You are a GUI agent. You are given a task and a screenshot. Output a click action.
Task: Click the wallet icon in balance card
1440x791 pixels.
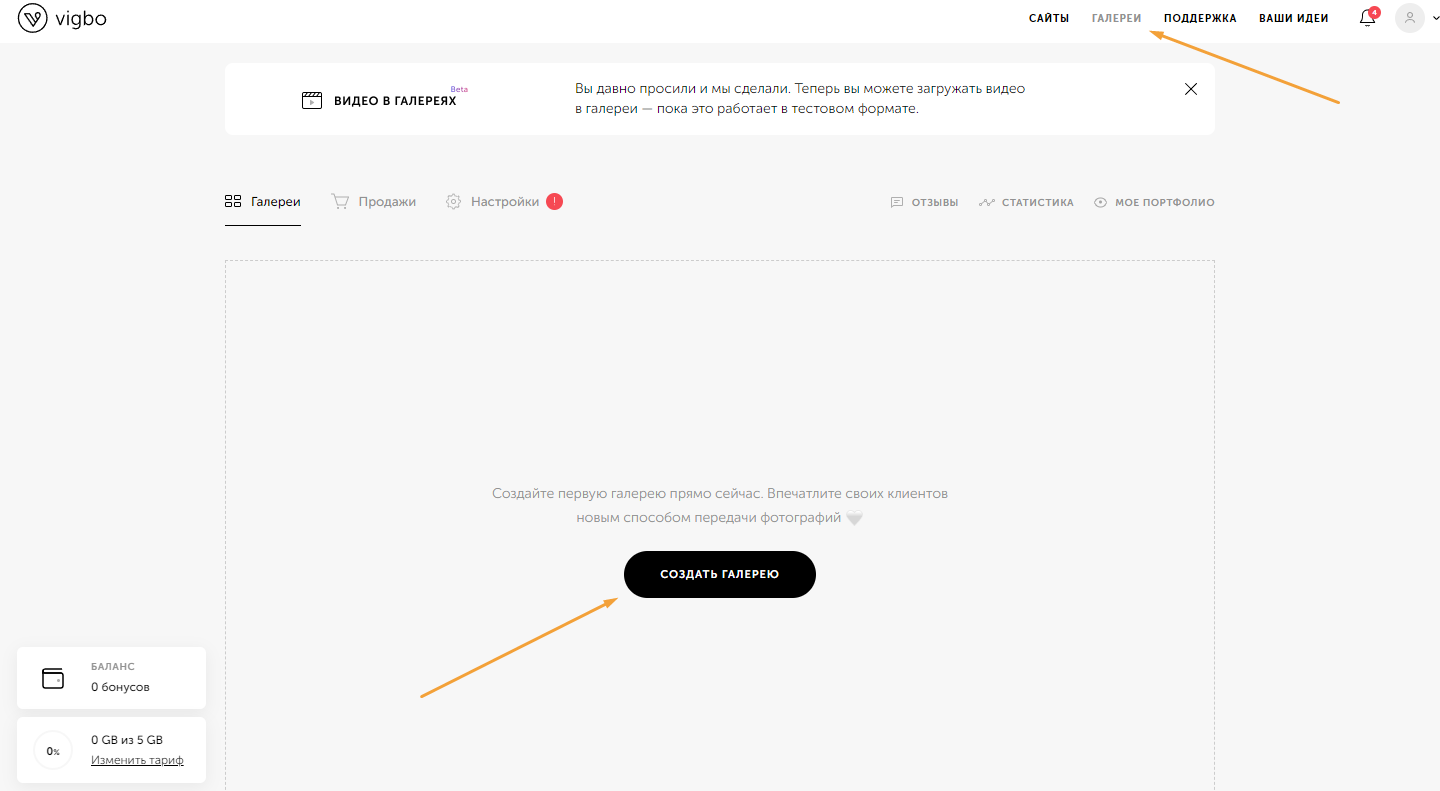[53, 678]
